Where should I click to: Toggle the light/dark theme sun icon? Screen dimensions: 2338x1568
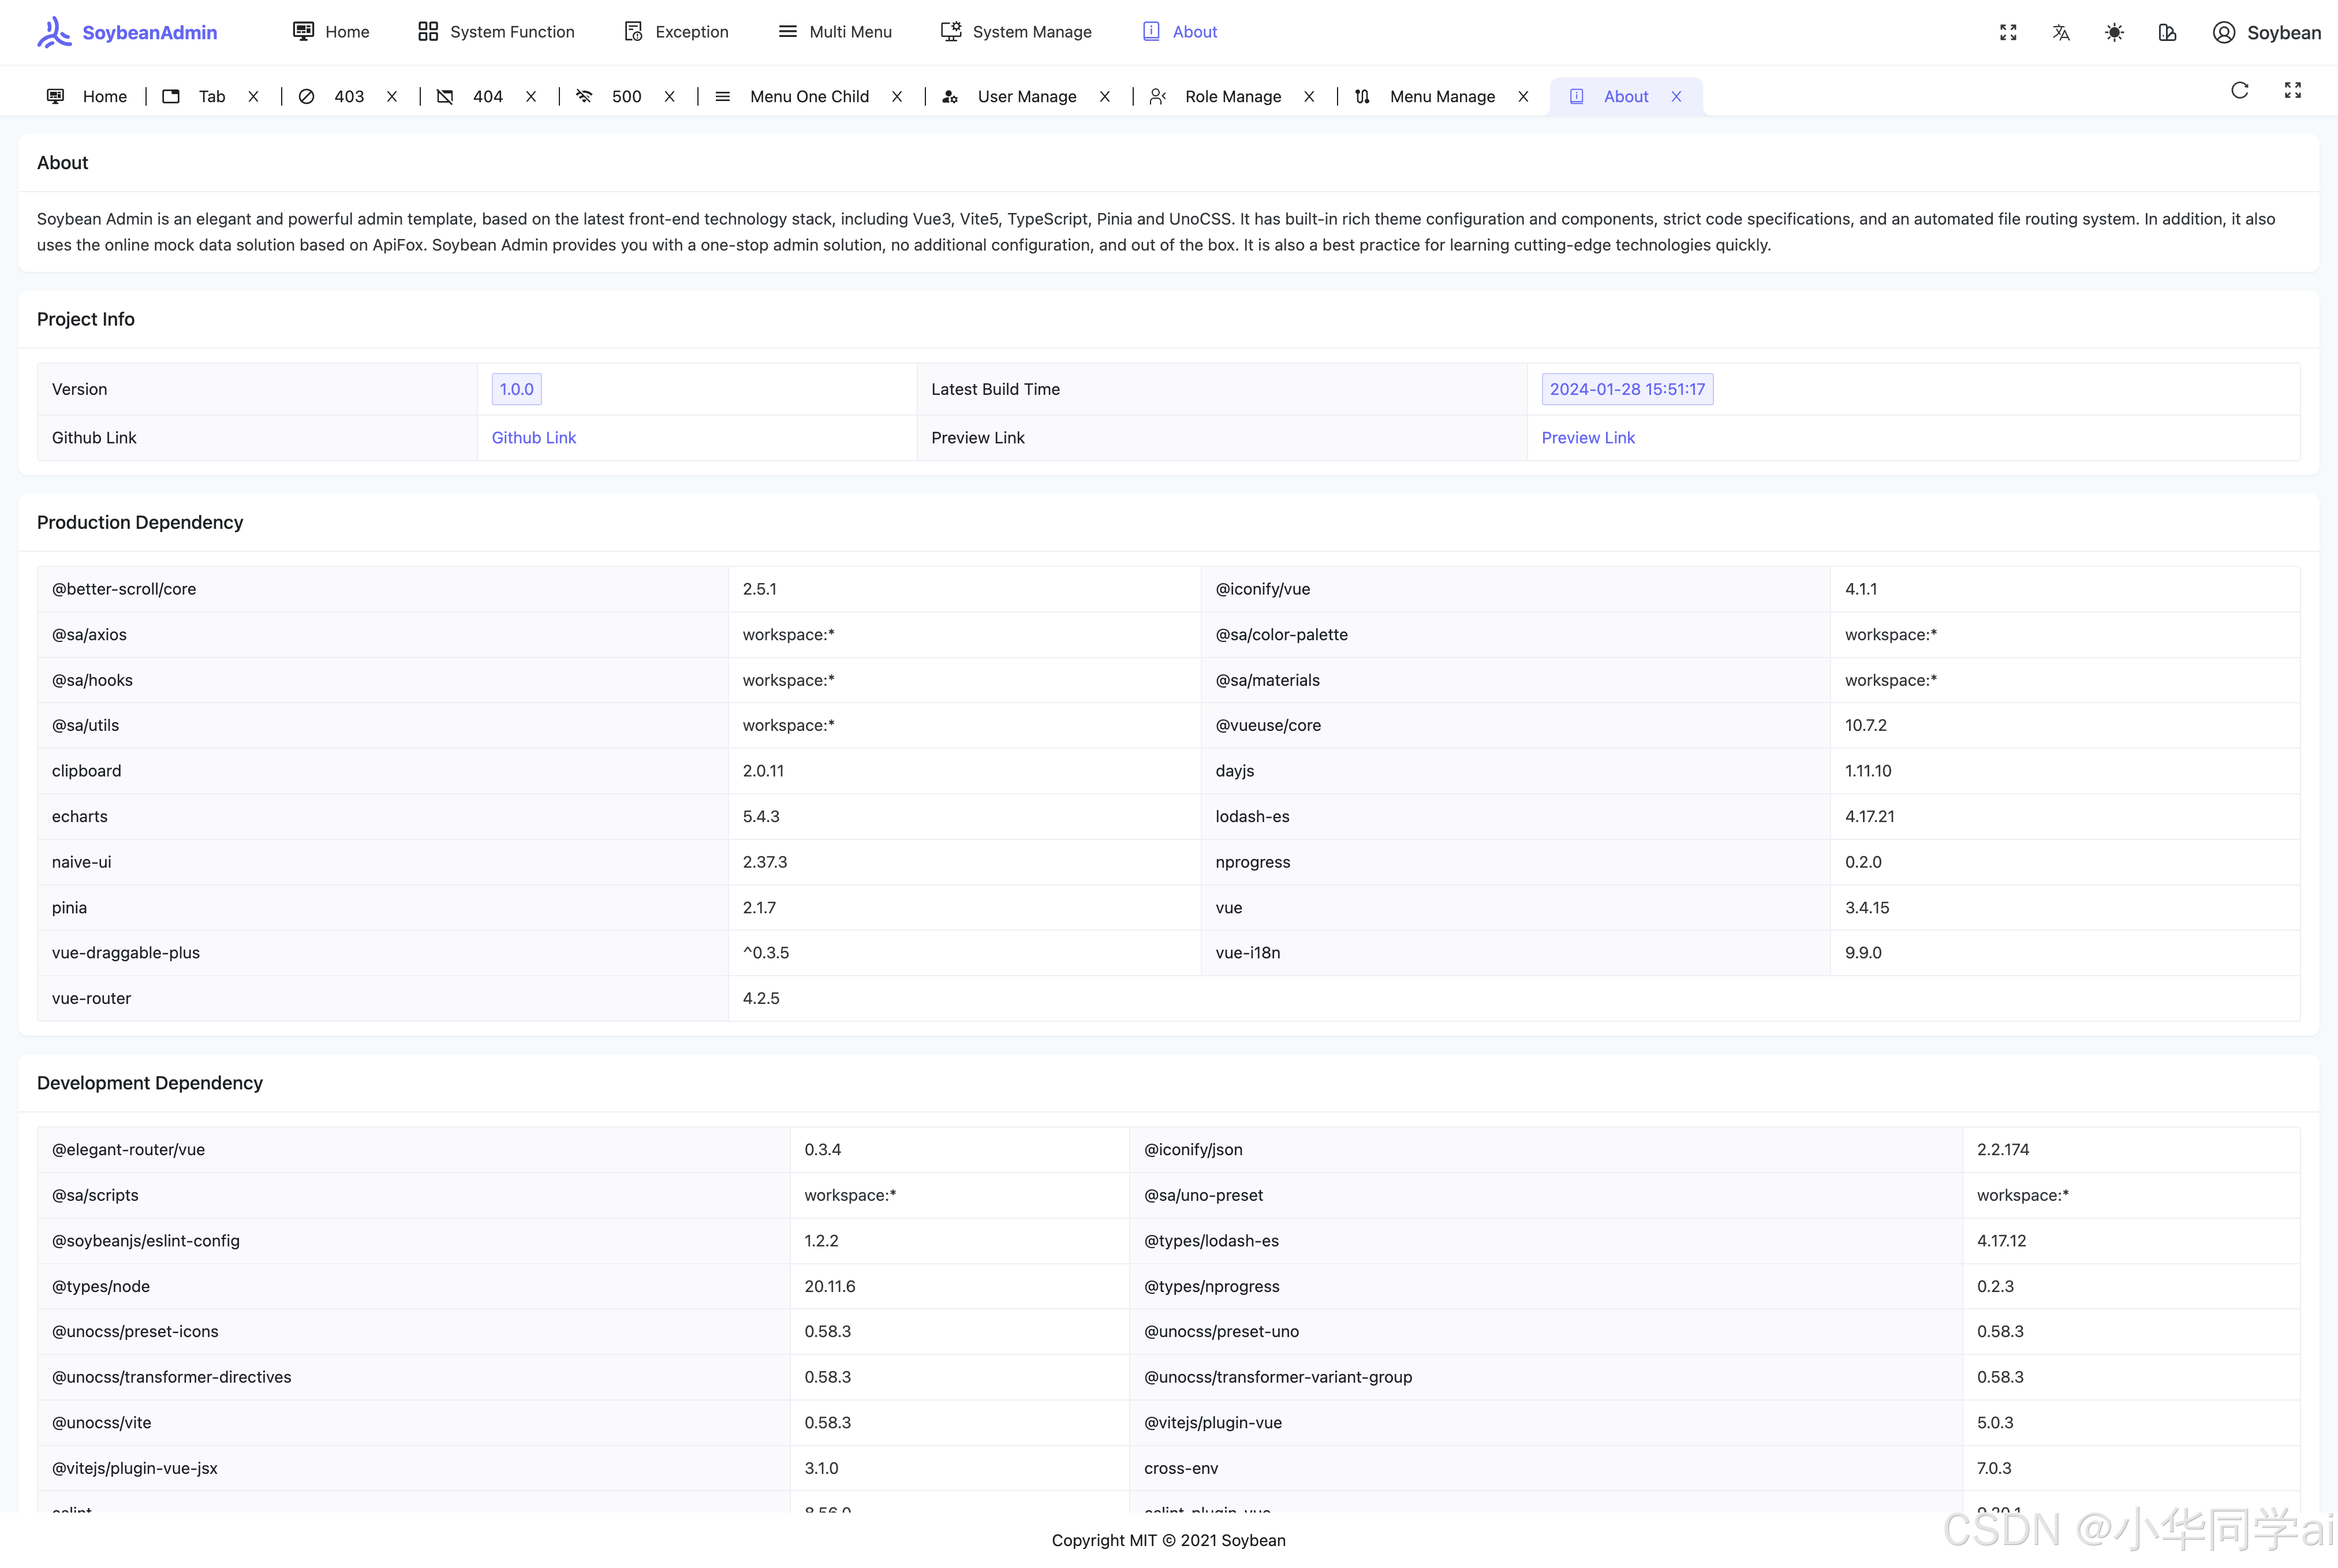(2114, 32)
